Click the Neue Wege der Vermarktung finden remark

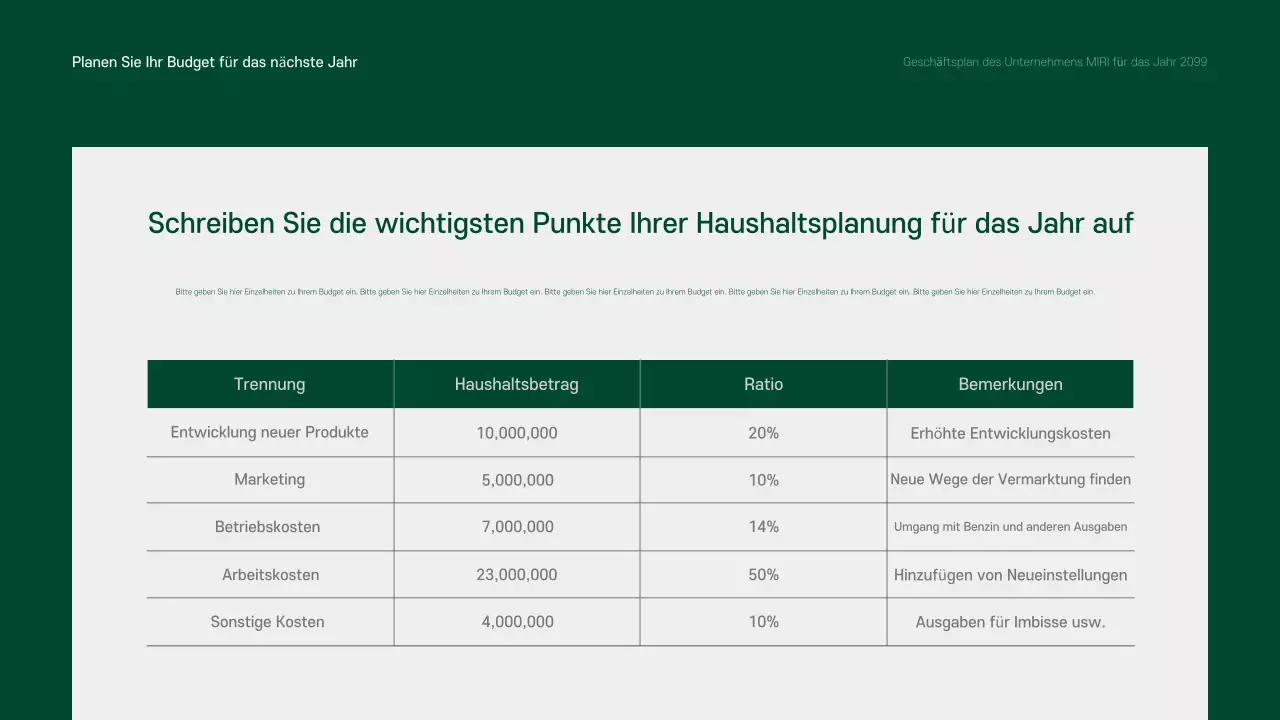(x=1010, y=479)
